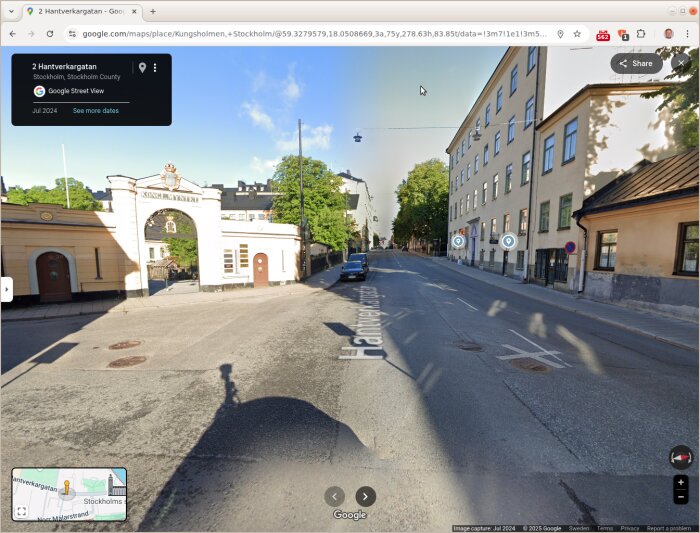Click the browser forward arrow
Screen dimensions: 700x533
(31, 34)
